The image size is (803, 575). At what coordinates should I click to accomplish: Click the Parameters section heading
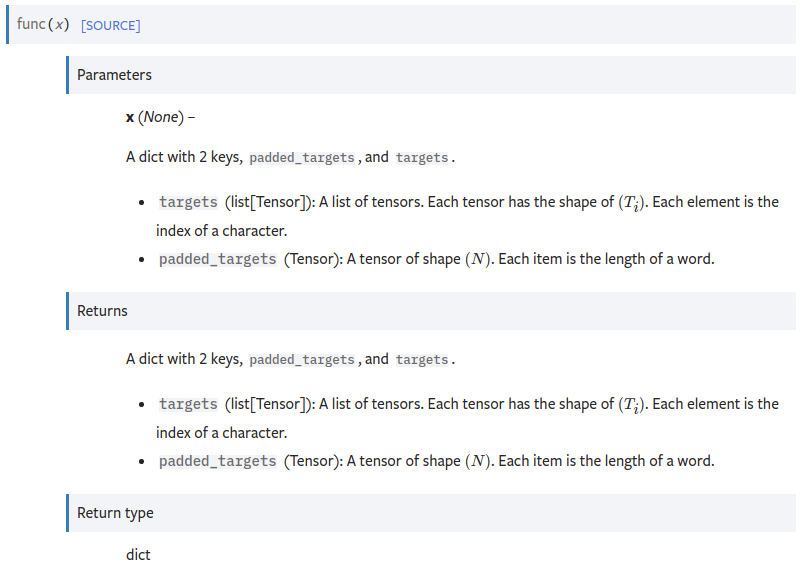click(114, 75)
